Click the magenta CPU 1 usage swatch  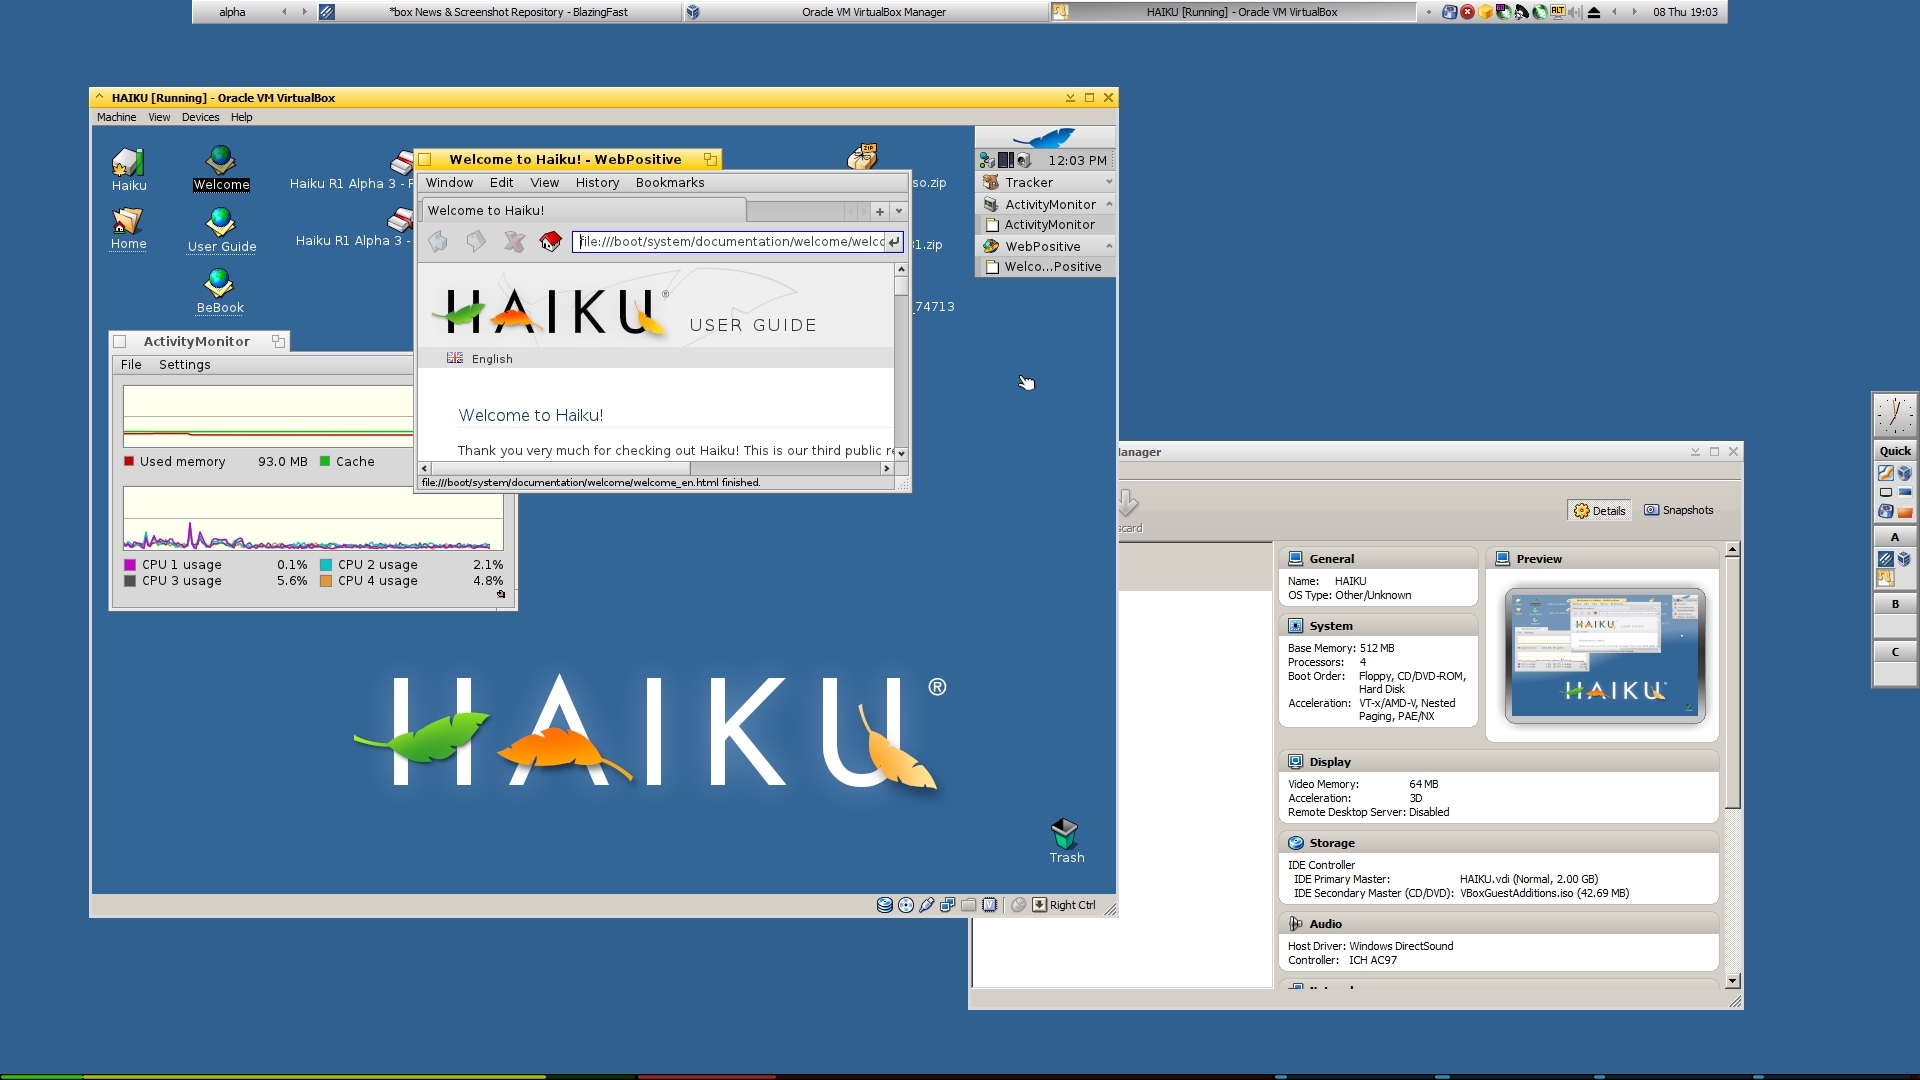click(130, 565)
